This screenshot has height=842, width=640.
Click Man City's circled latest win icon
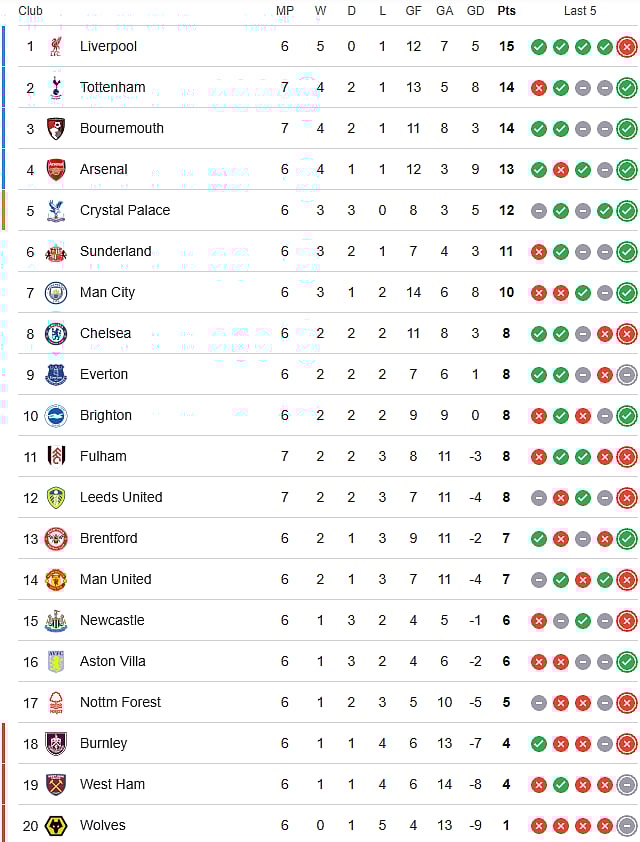(x=627, y=292)
